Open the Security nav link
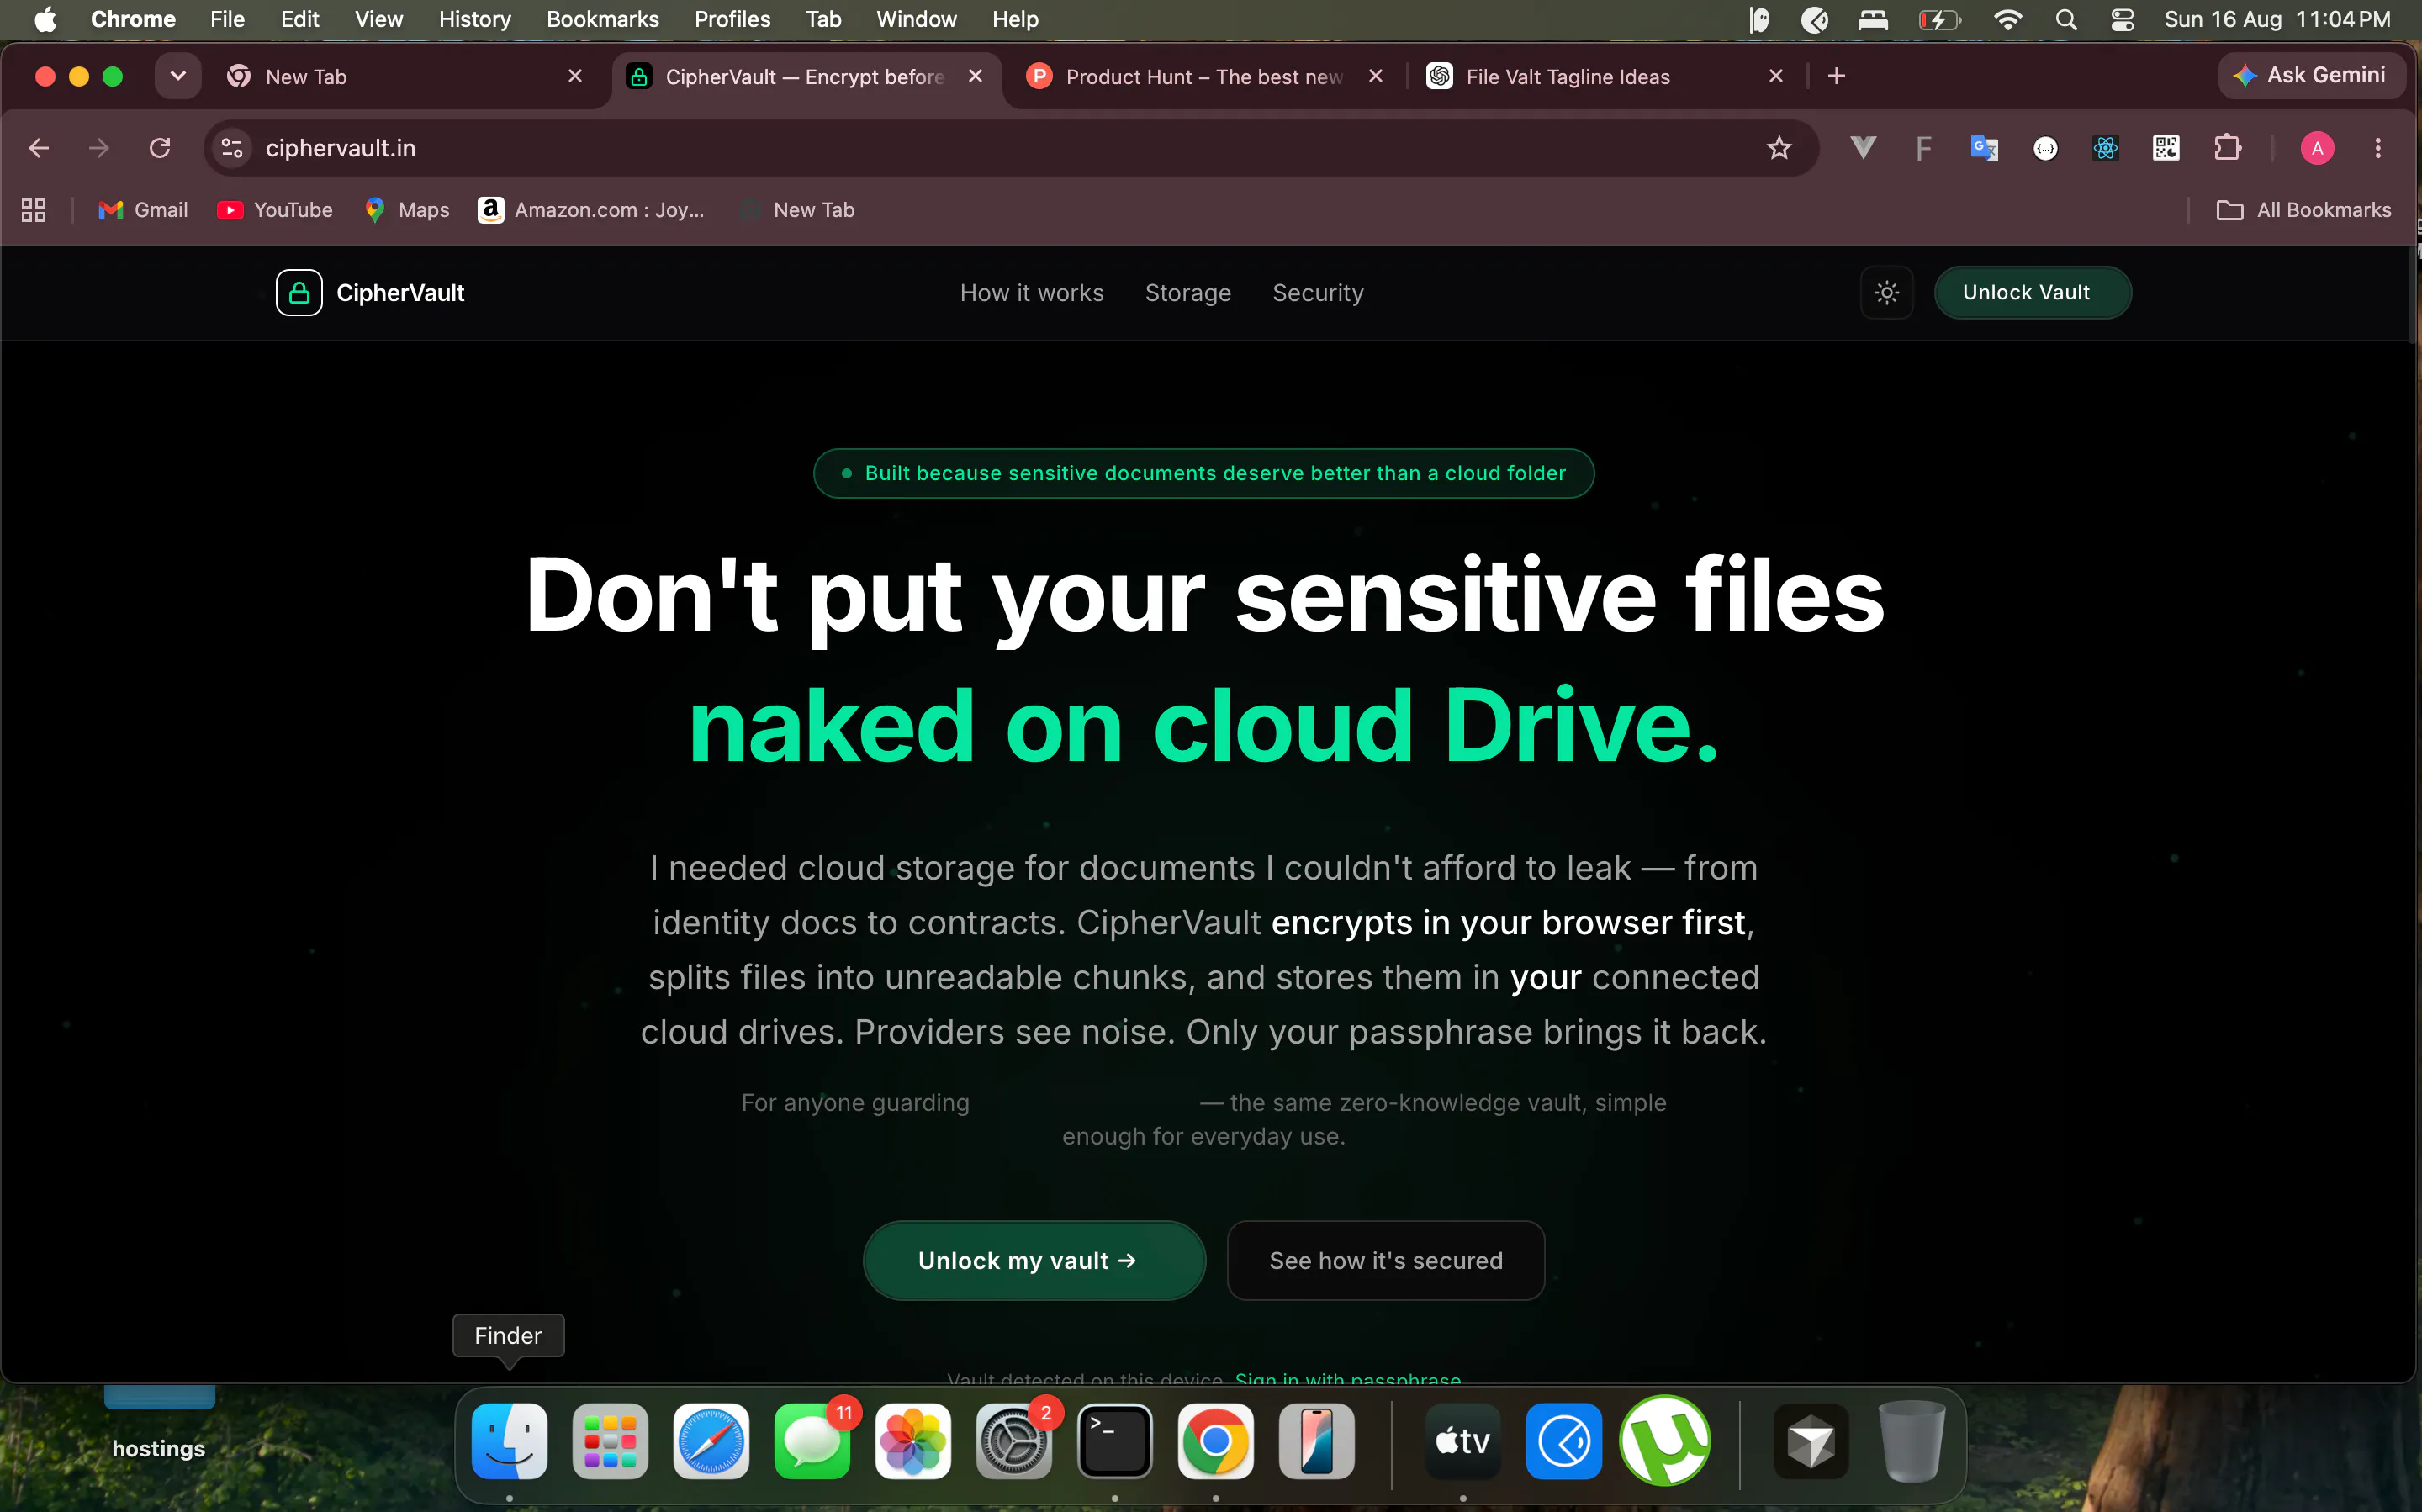2422x1512 pixels. click(x=1317, y=293)
